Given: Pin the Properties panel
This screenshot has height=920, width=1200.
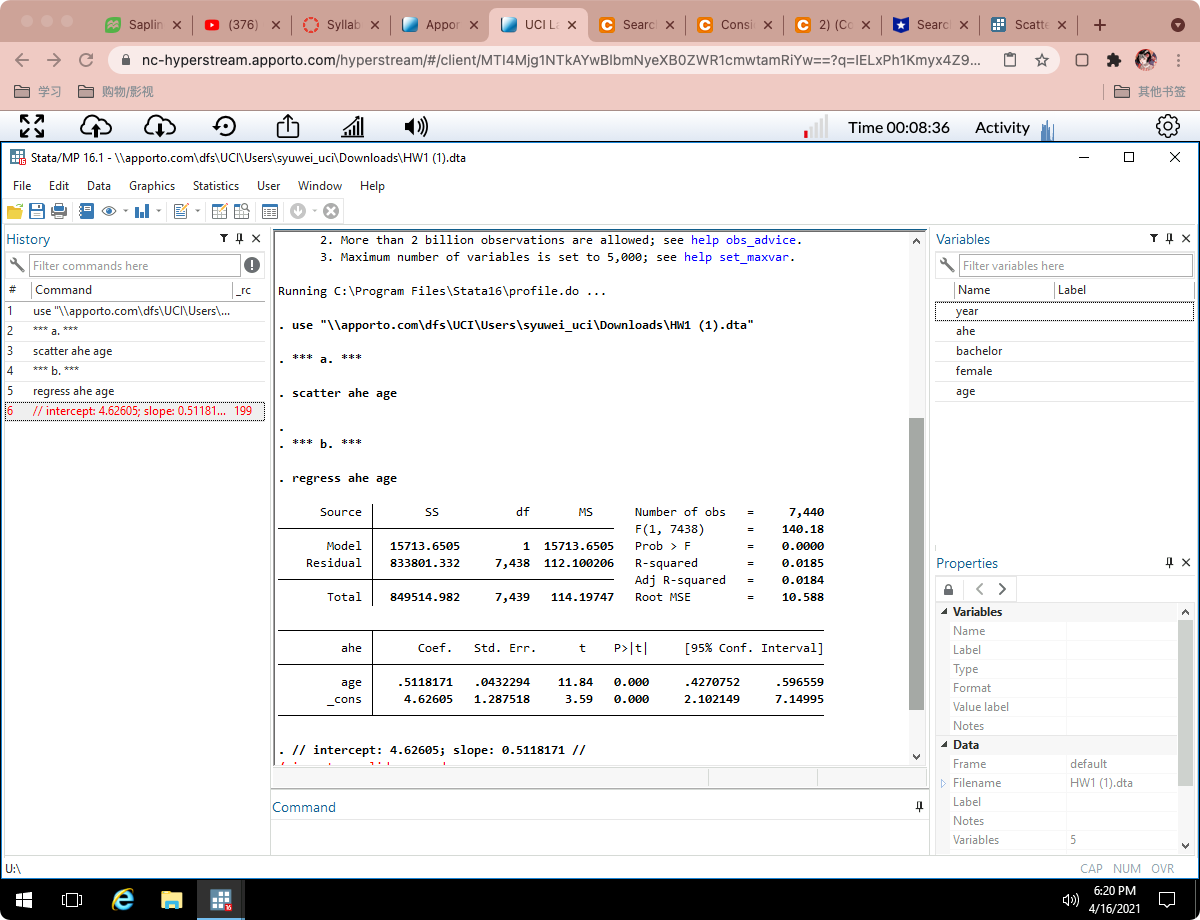Looking at the screenshot, I should [x=1168, y=563].
